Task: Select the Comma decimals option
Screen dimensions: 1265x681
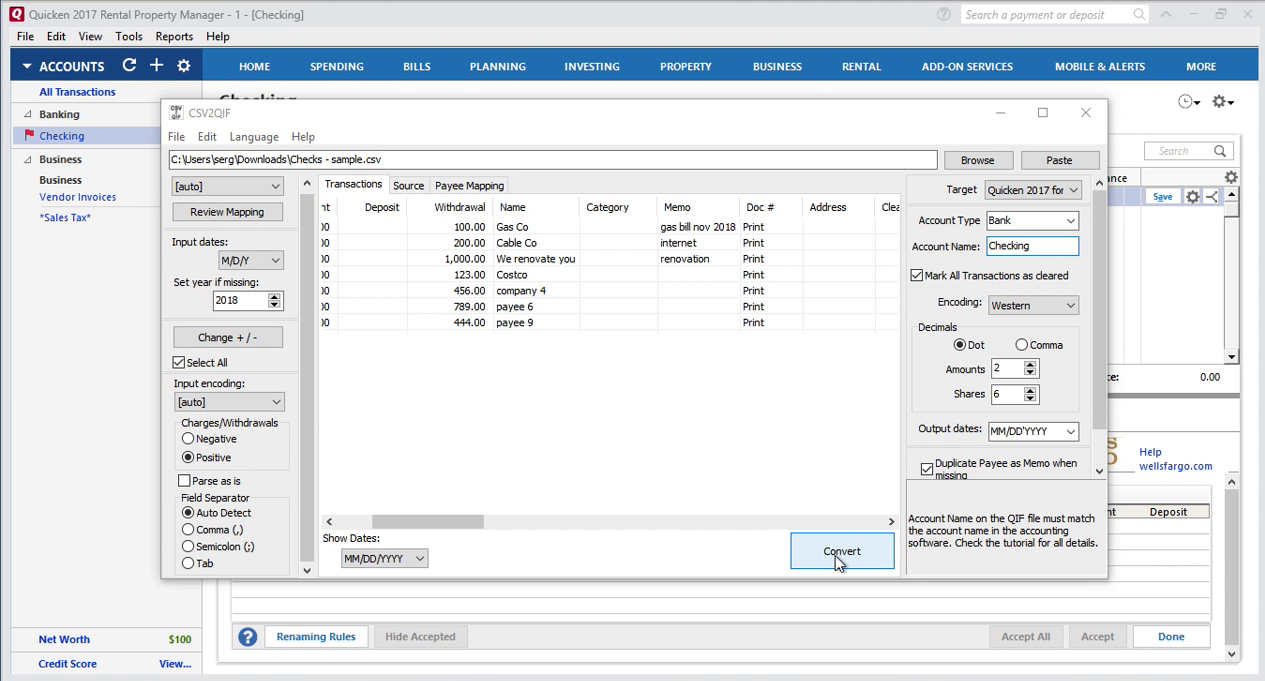Action: coord(1022,345)
